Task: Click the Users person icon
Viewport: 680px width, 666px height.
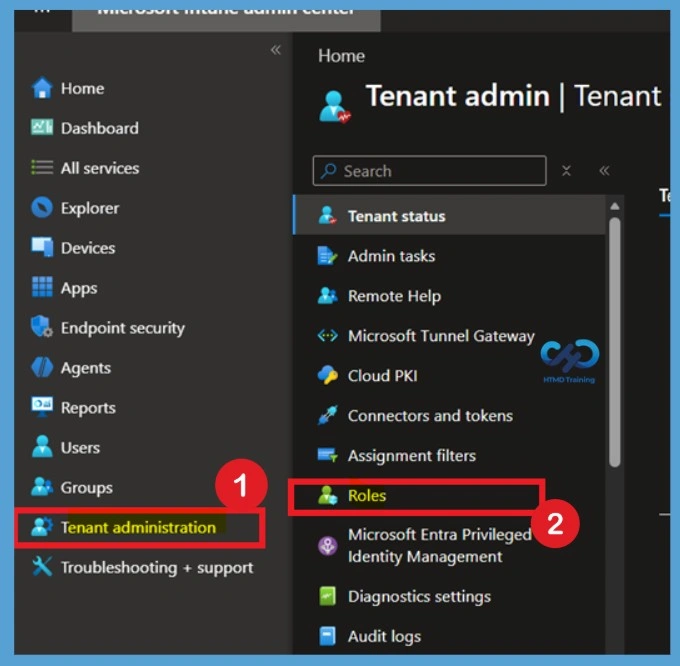Action: (42, 447)
